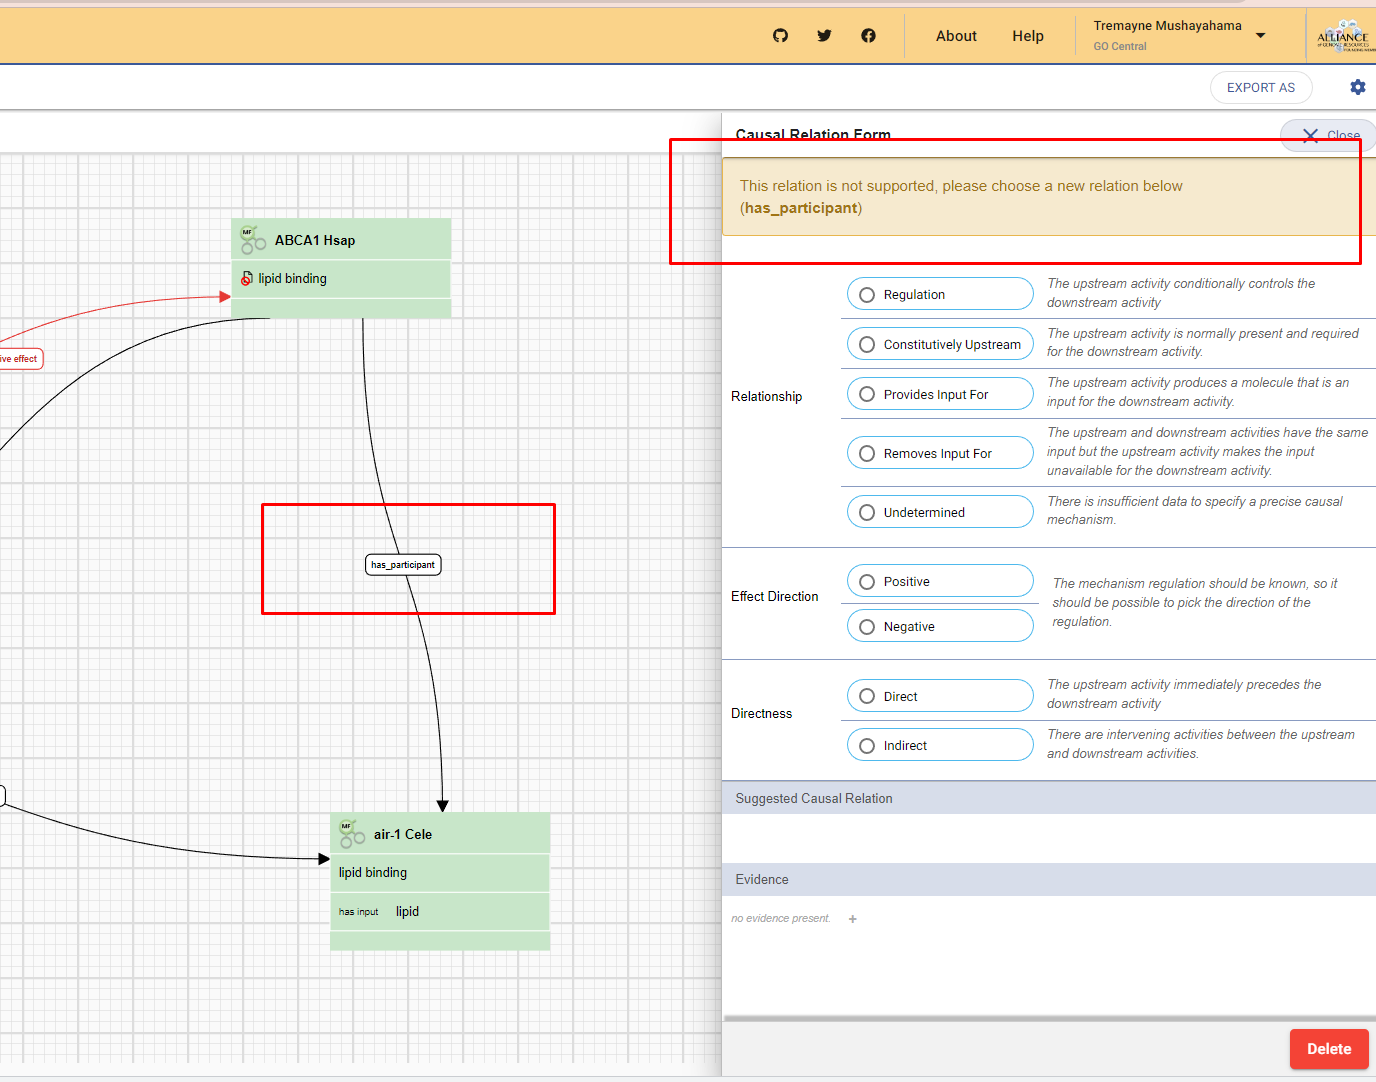
Task: Select the Regulation relationship option
Action: click(x=866, y=294)
